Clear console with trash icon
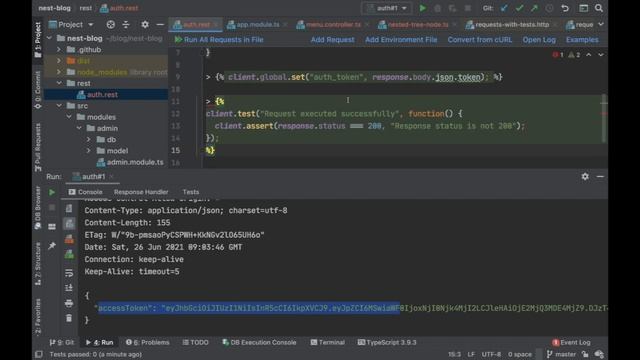This screenshot has width=640, height=360. tap(69, 318)
